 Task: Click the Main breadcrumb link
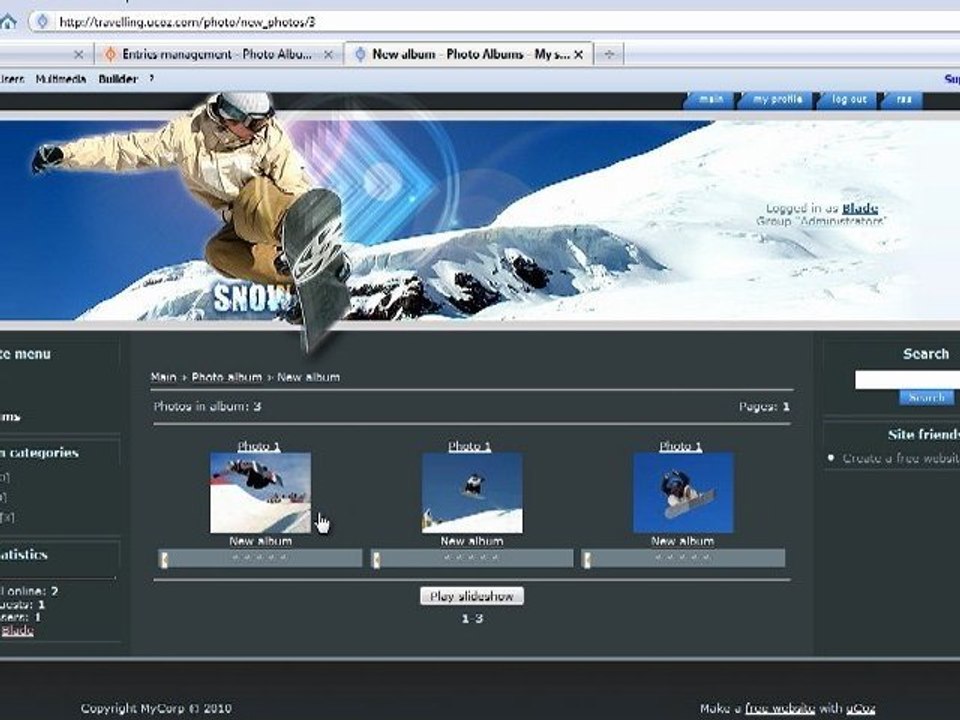[x=163, y=377]
